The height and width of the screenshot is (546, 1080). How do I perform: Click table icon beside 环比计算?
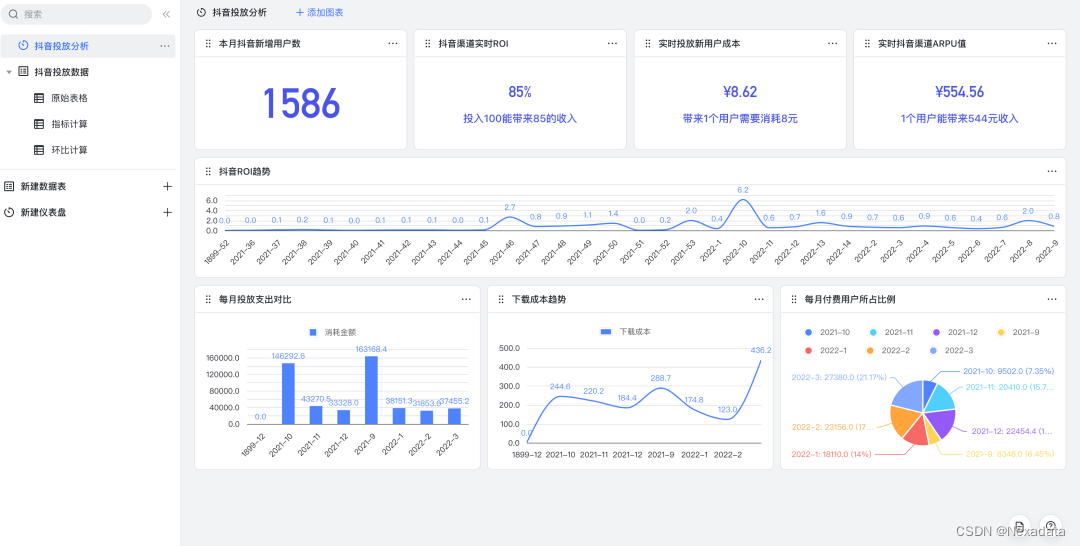tap(39, 149)
